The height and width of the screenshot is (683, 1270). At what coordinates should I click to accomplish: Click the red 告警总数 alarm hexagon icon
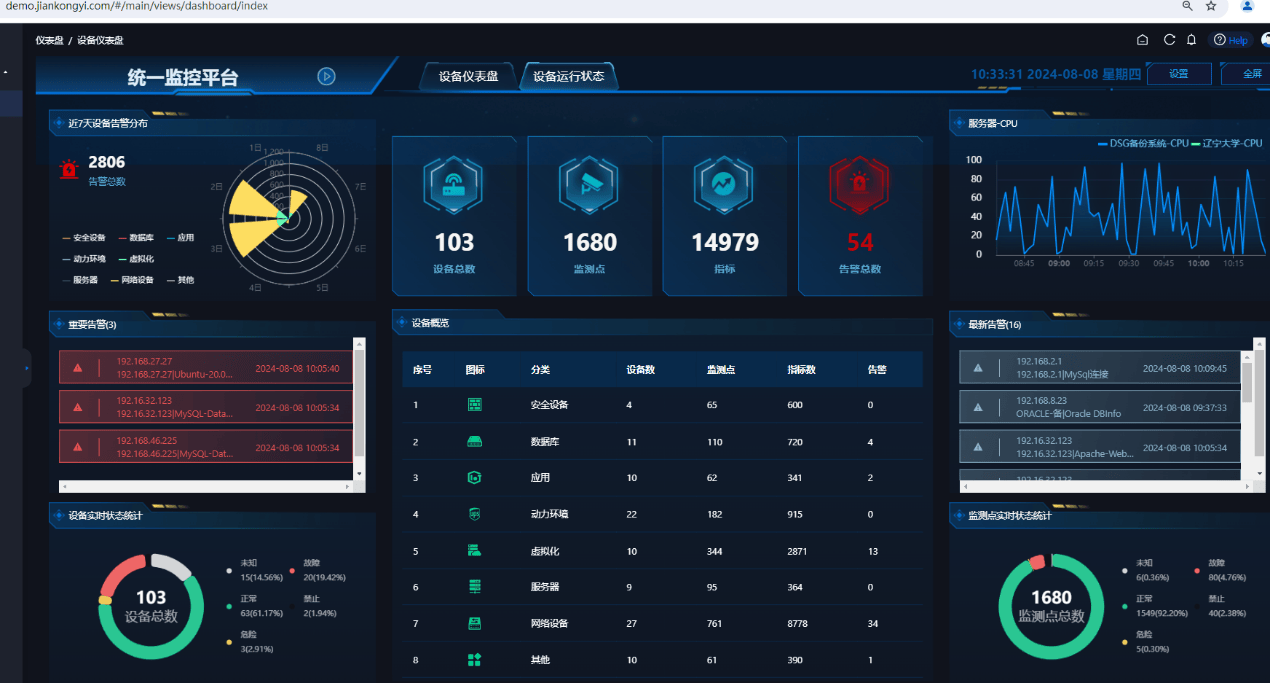click(859, 184)
